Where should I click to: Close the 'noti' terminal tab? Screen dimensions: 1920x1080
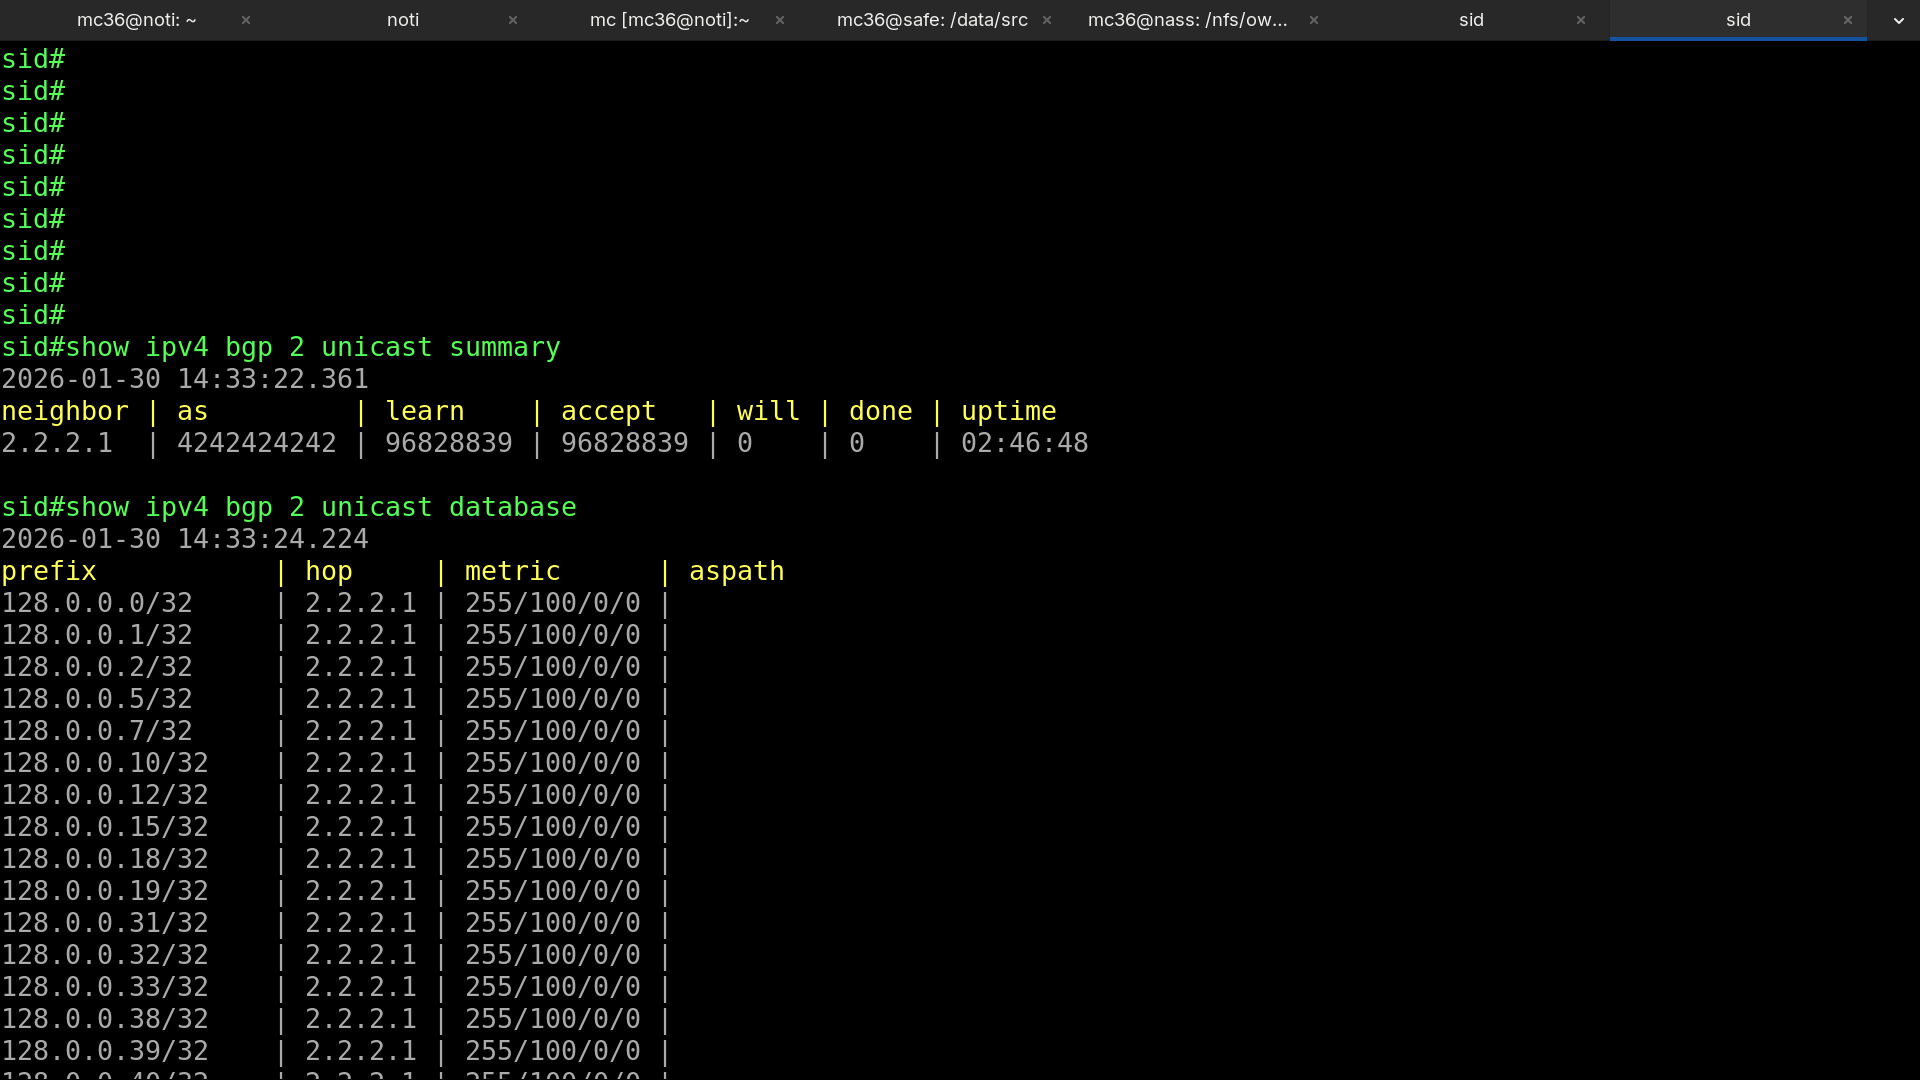513,20
